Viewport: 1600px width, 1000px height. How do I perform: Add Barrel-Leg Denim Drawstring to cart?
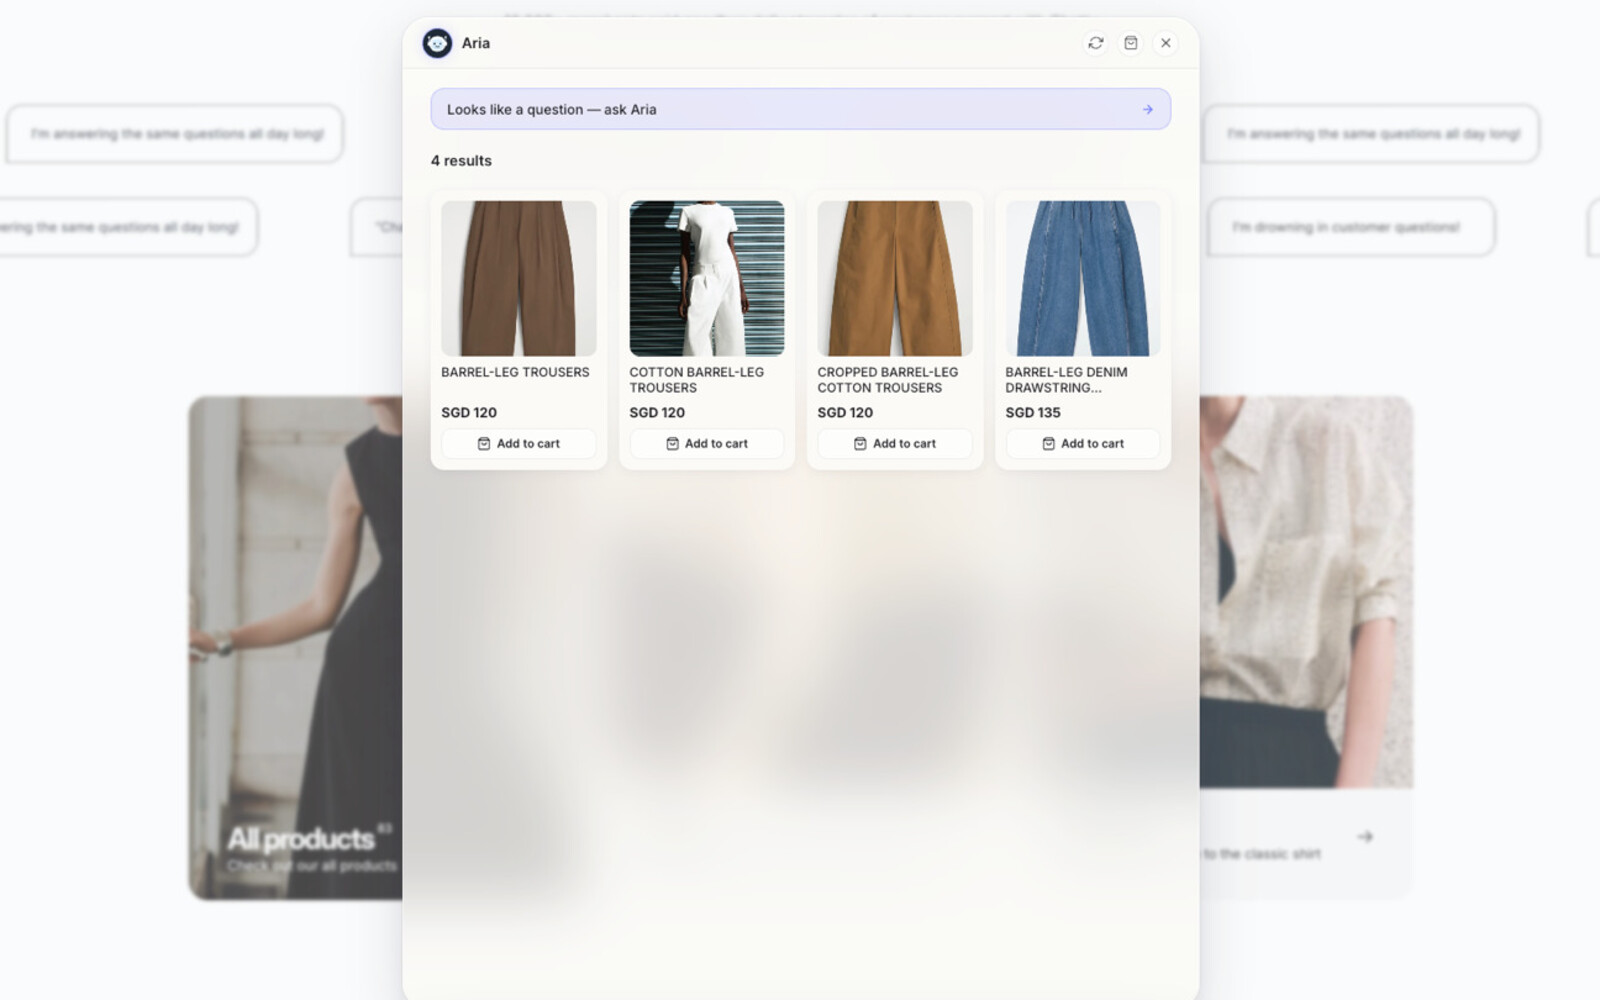pos(1082,443)
